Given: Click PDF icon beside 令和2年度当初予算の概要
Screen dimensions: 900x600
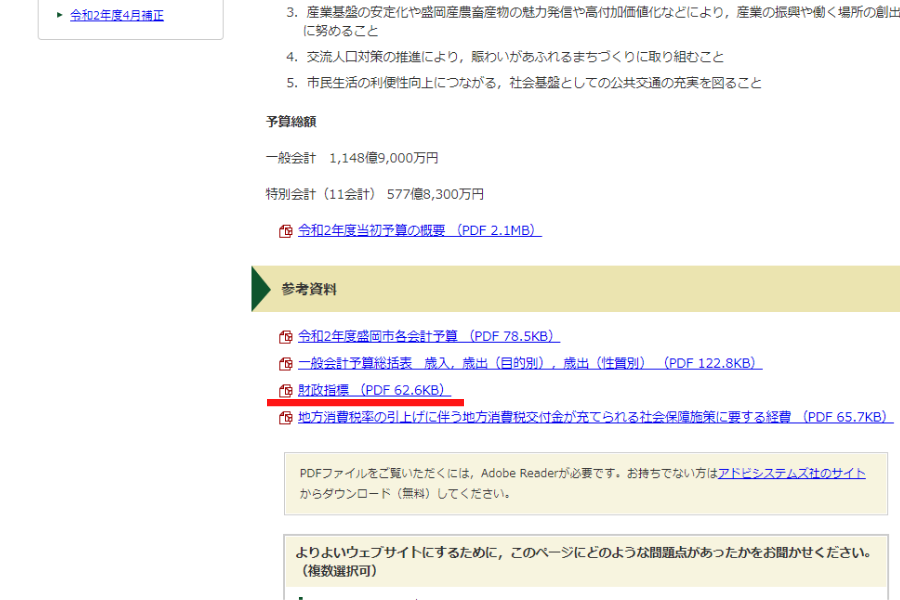Looking at the screenshot, I should click(286, 231).
